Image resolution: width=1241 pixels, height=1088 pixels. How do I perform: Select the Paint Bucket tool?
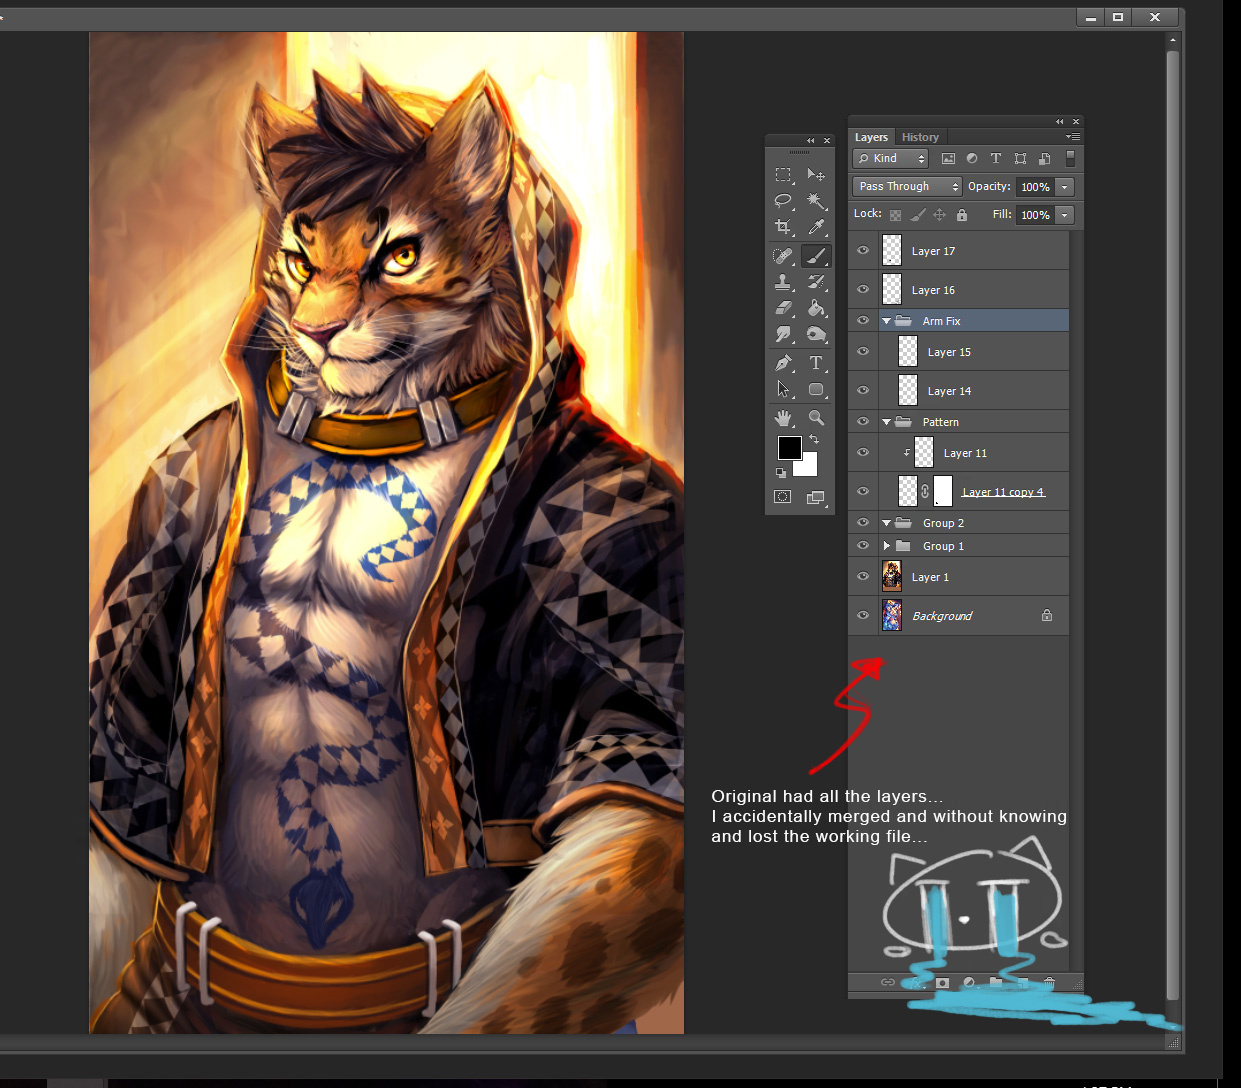tap(816, 308)
